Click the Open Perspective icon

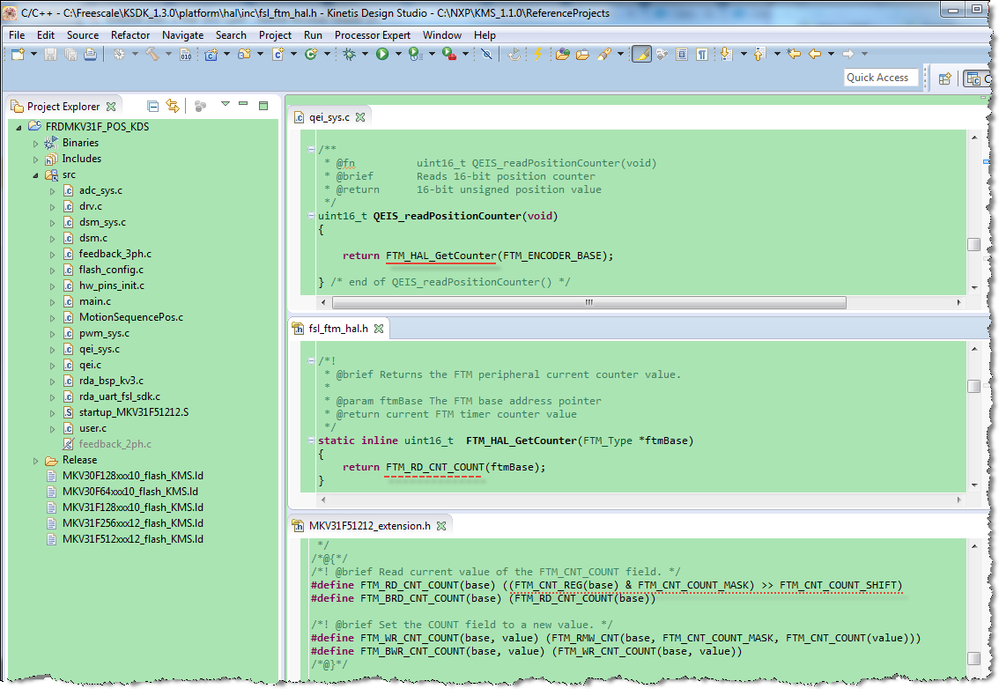tap(945, 78)
